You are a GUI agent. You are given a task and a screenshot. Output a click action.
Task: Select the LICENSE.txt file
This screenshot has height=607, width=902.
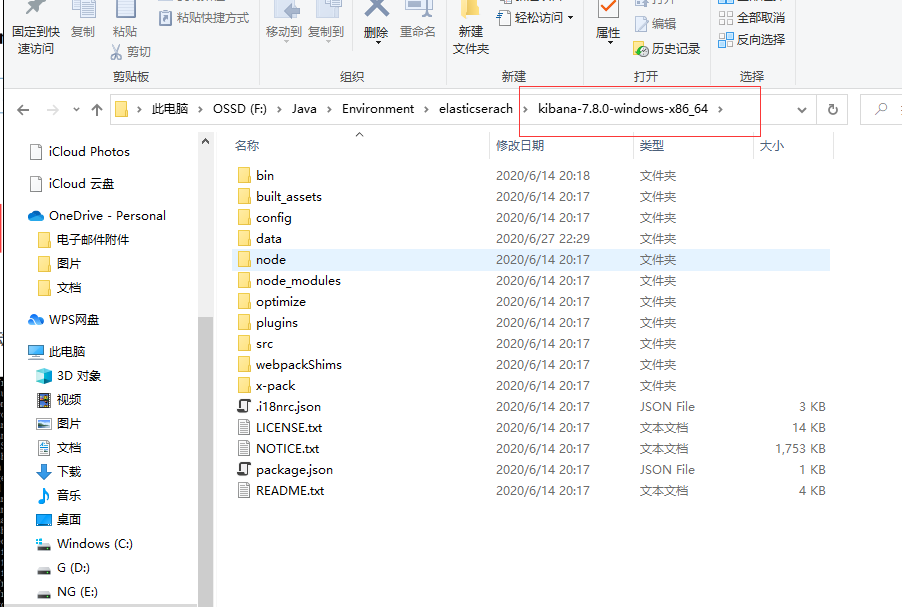[530, 427]
